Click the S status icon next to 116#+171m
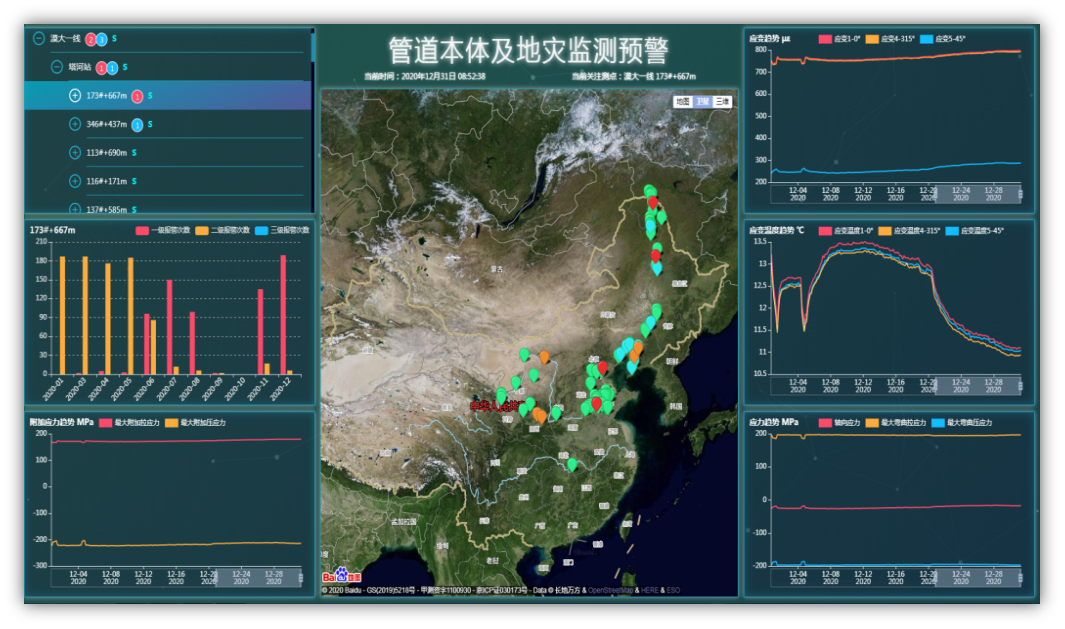 coord(133,181)
